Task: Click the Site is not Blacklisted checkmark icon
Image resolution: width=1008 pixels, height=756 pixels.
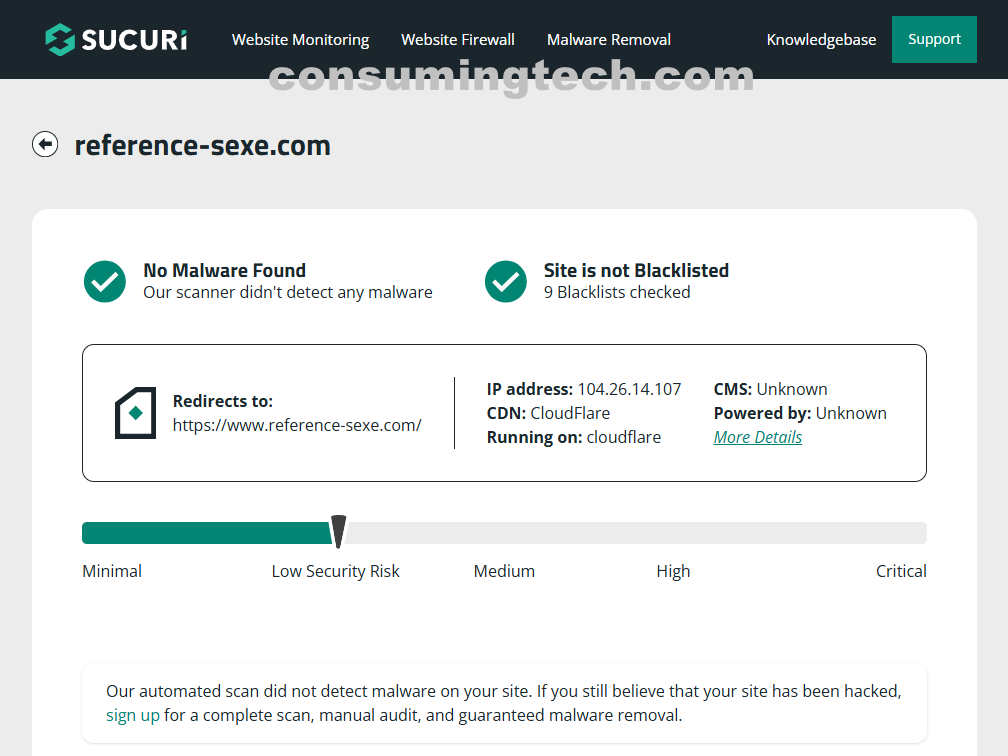Action: click(x=506, y=282)
